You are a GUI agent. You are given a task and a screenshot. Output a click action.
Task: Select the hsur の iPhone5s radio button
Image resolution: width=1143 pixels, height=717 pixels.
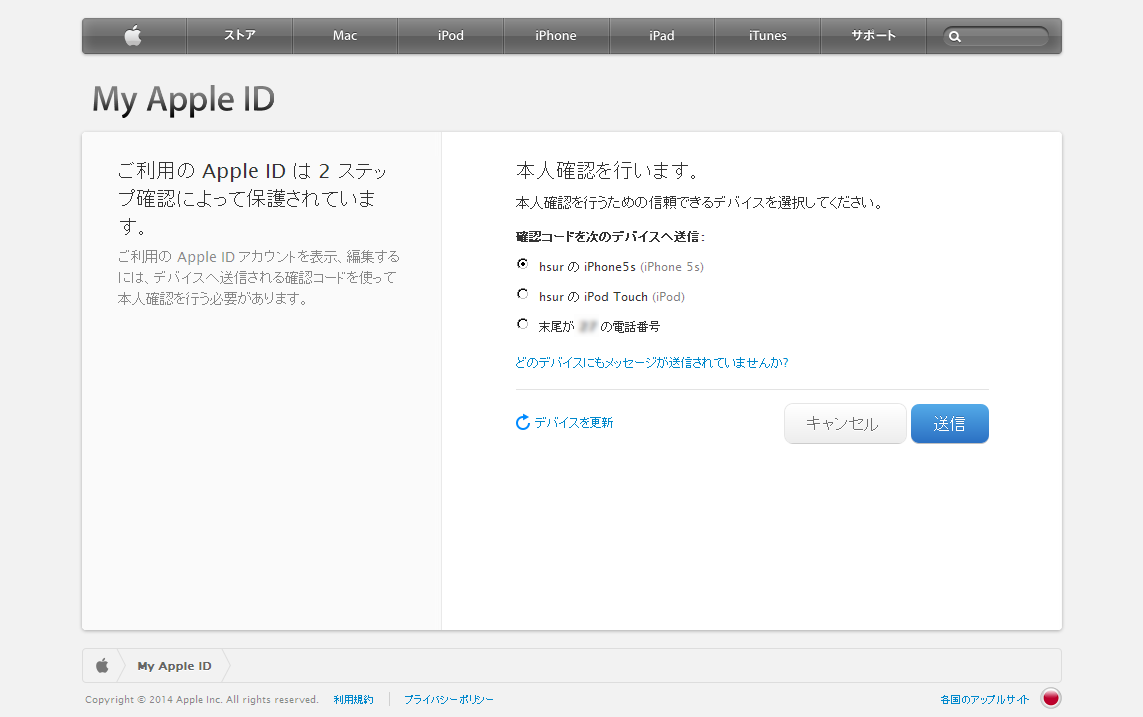tap(522, 265)
